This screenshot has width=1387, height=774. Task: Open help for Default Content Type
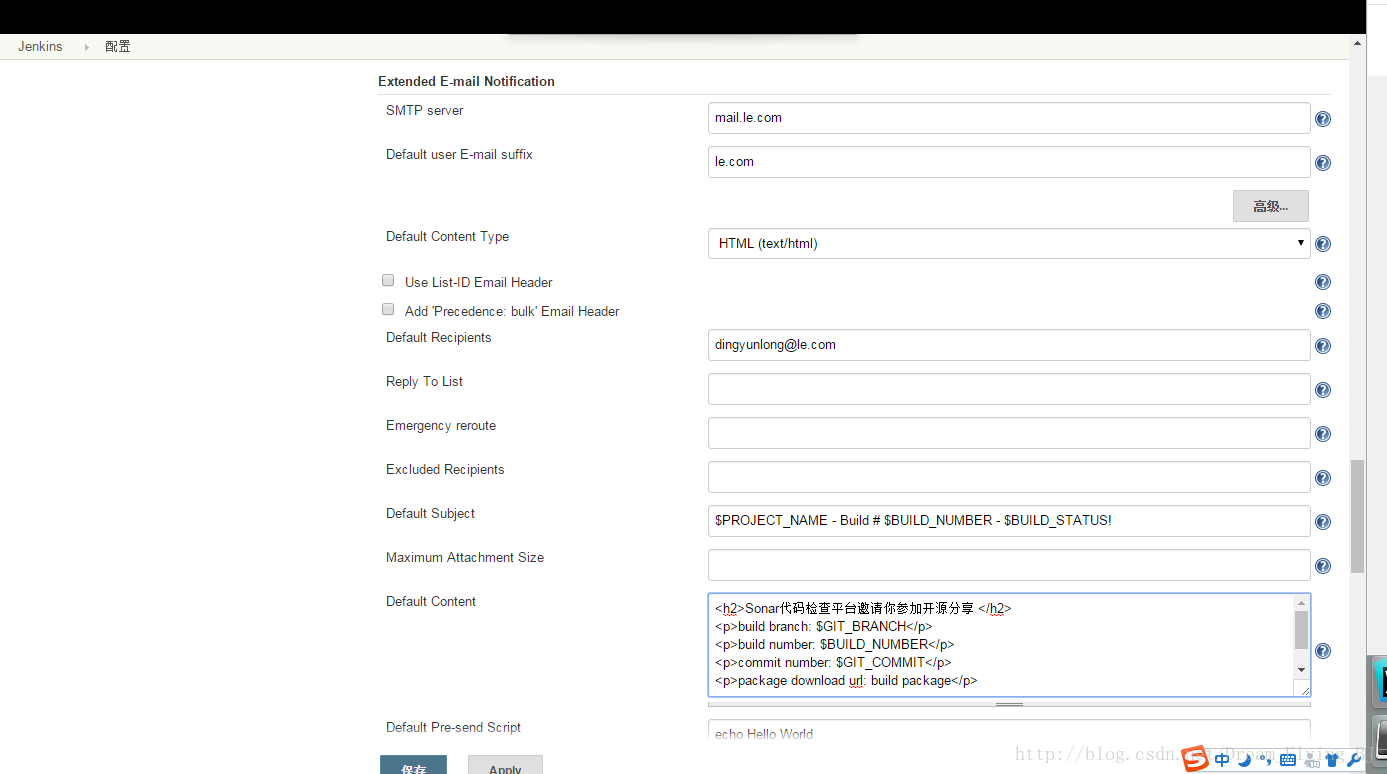(1322, 244)
